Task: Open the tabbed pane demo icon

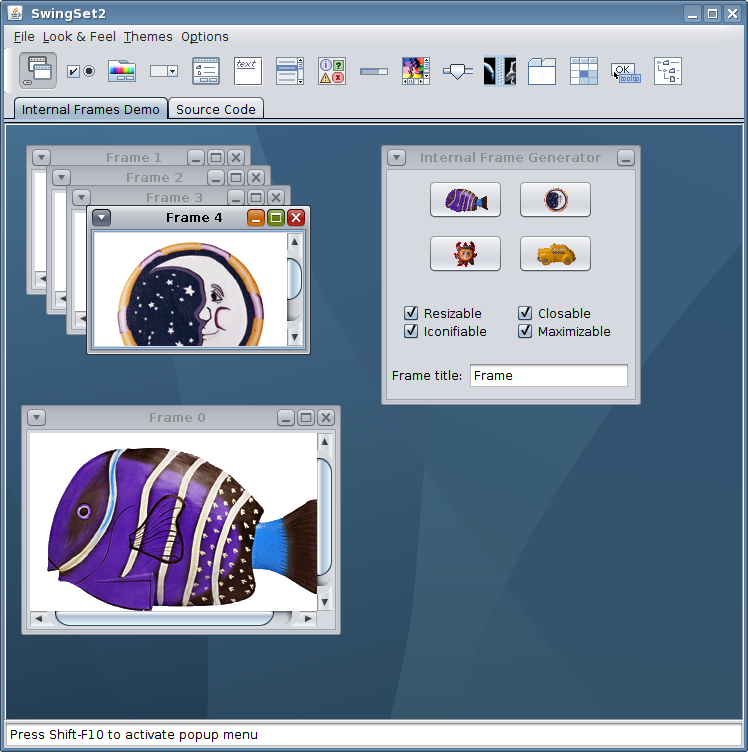Action: pos(542,71)
